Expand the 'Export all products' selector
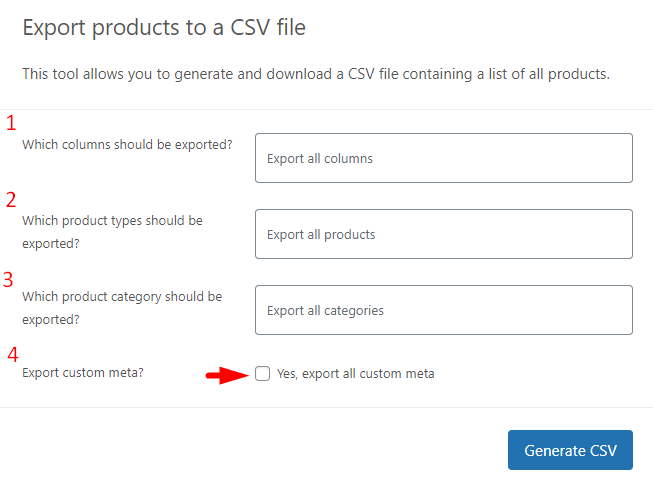653x487 pixels. 443,234
